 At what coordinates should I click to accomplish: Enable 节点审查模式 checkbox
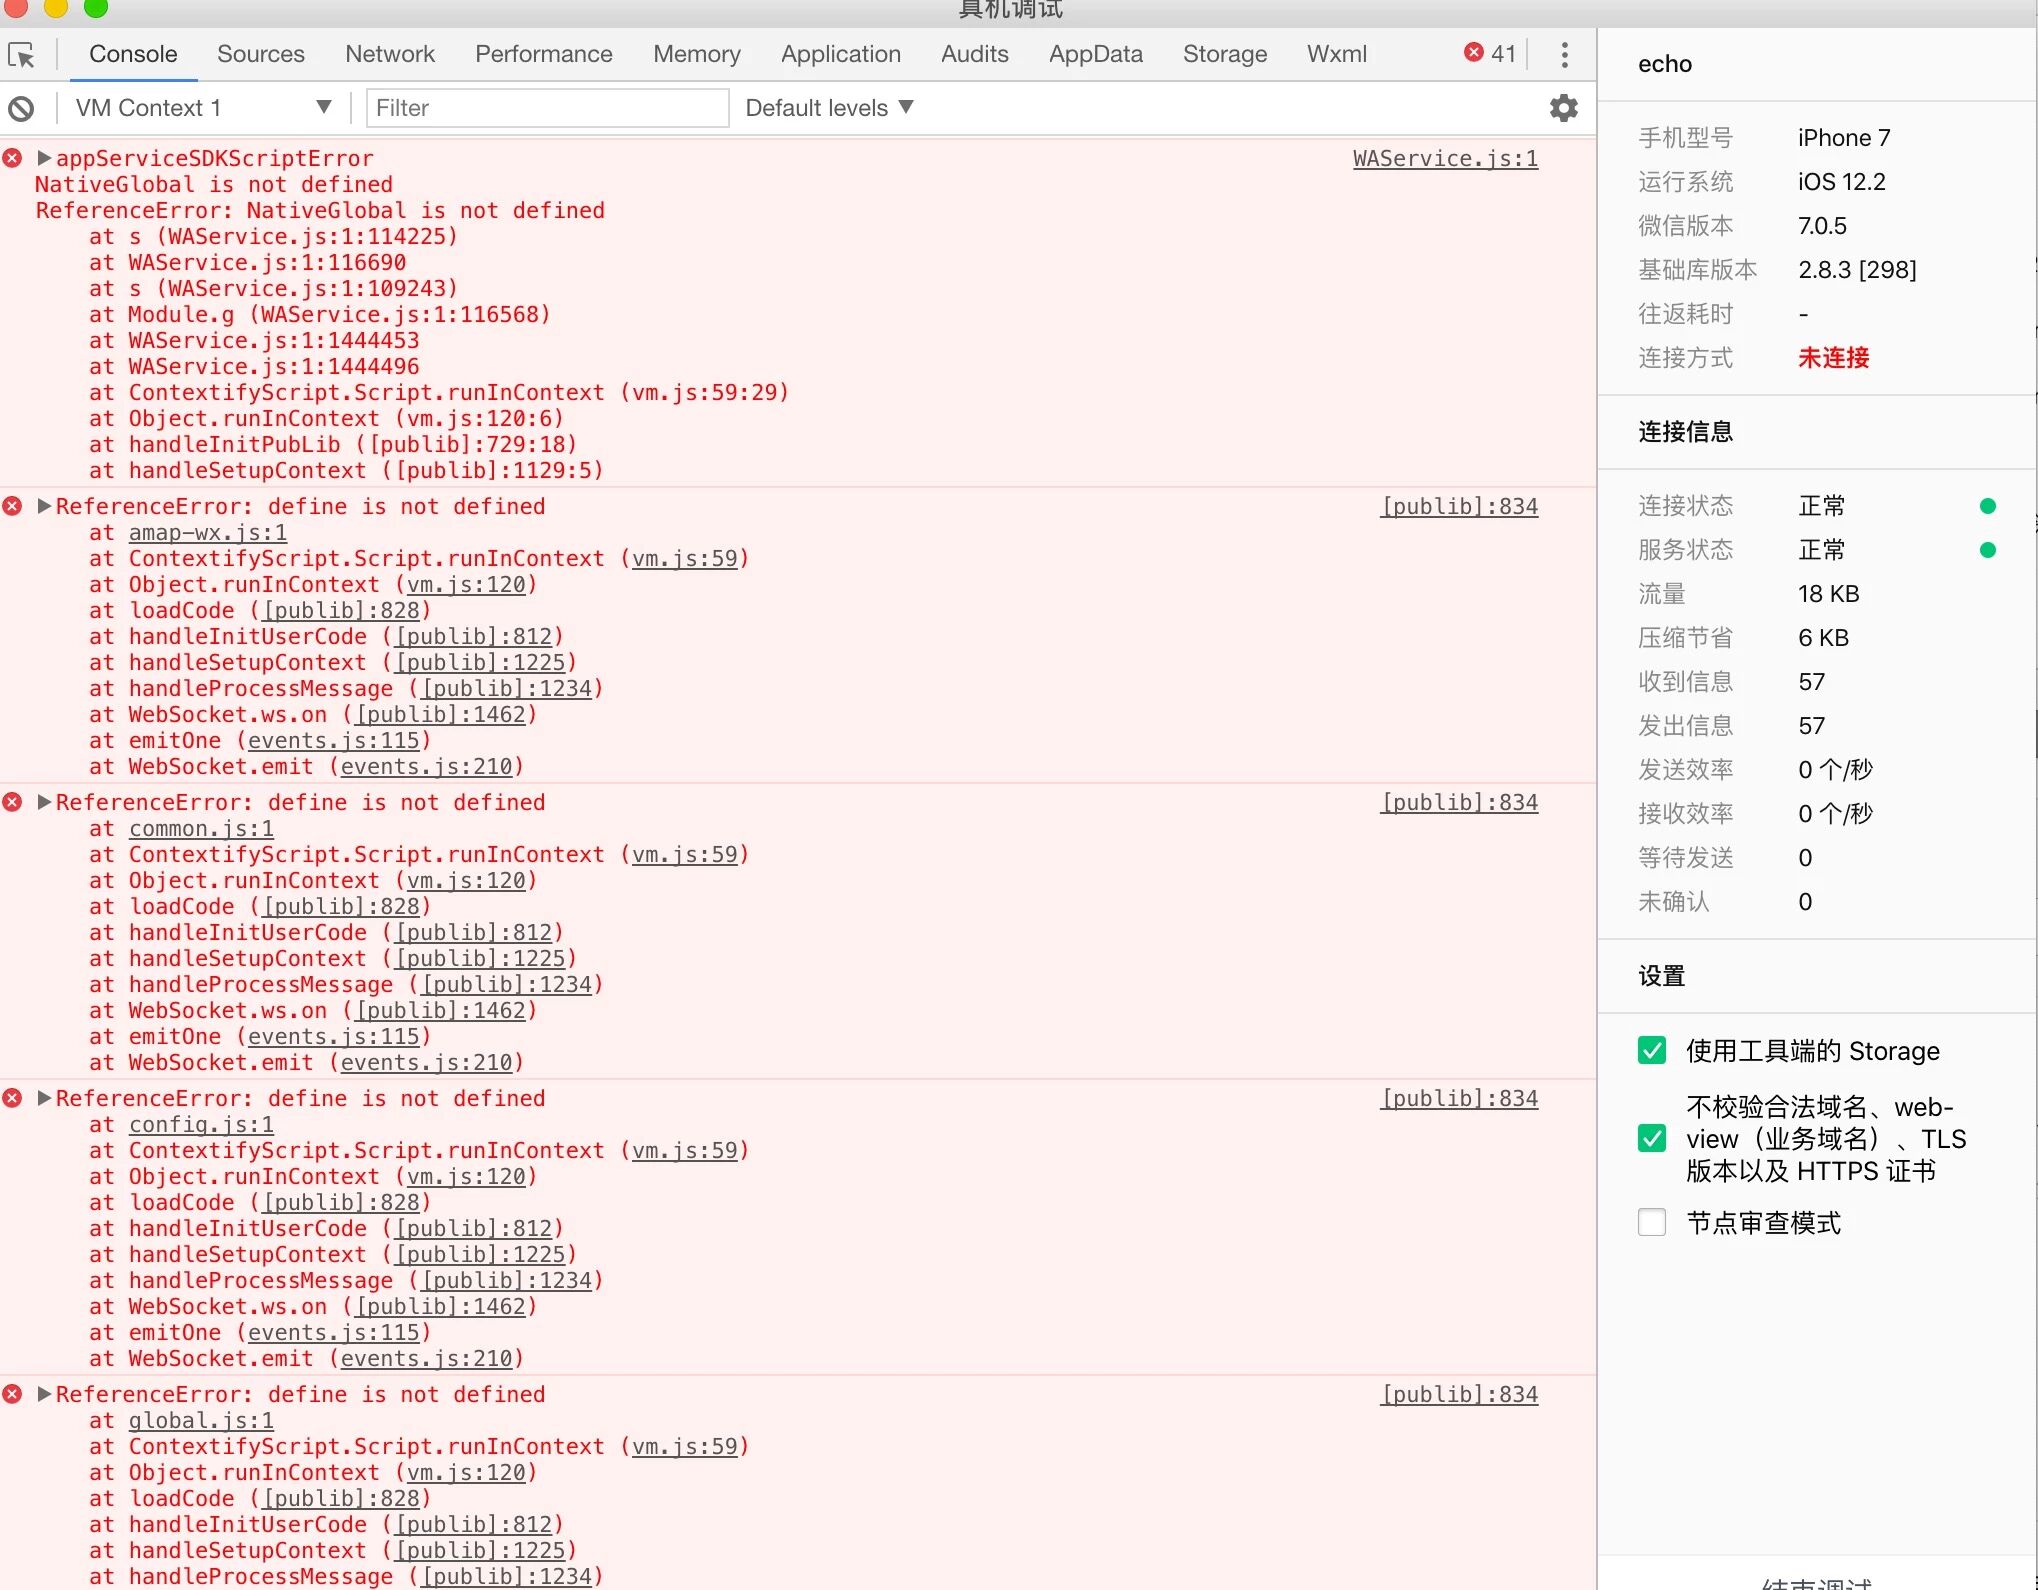point(1652,1222)
